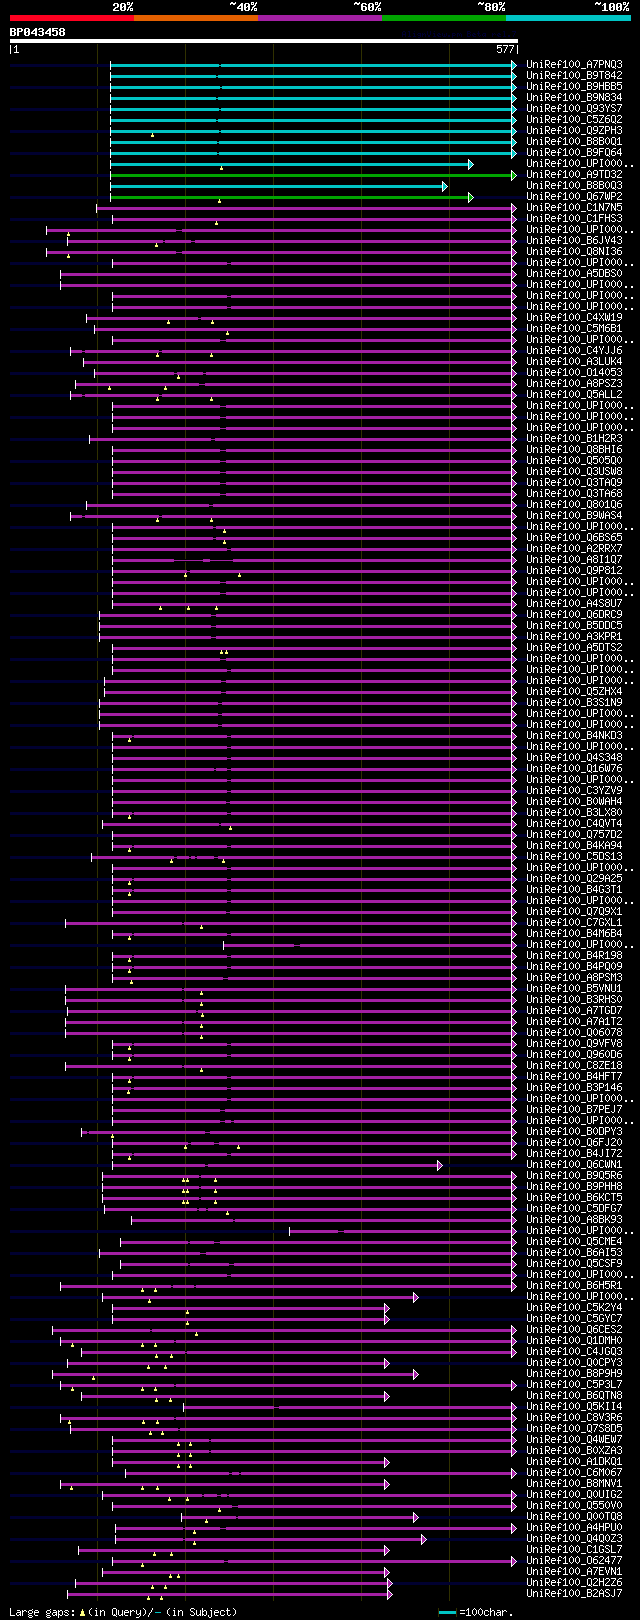
Task: Select label UniRef100_C1FHS3
Action: [x=574, y=218]
